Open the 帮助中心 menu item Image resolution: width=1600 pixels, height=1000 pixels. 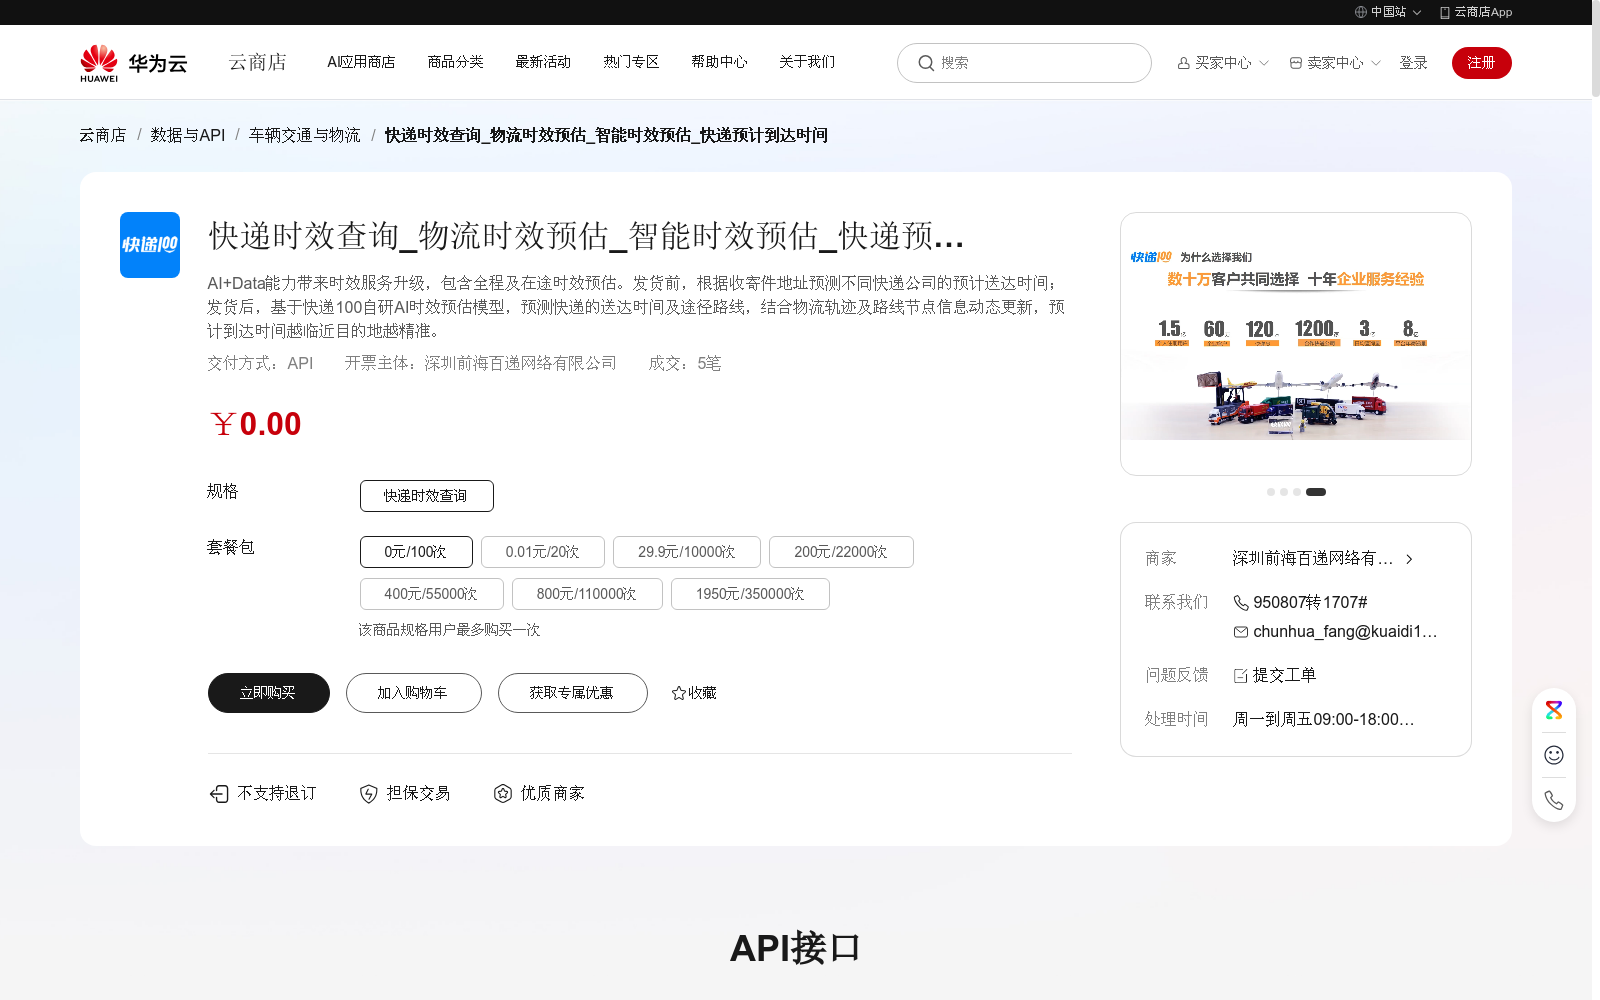click(718, 62)
